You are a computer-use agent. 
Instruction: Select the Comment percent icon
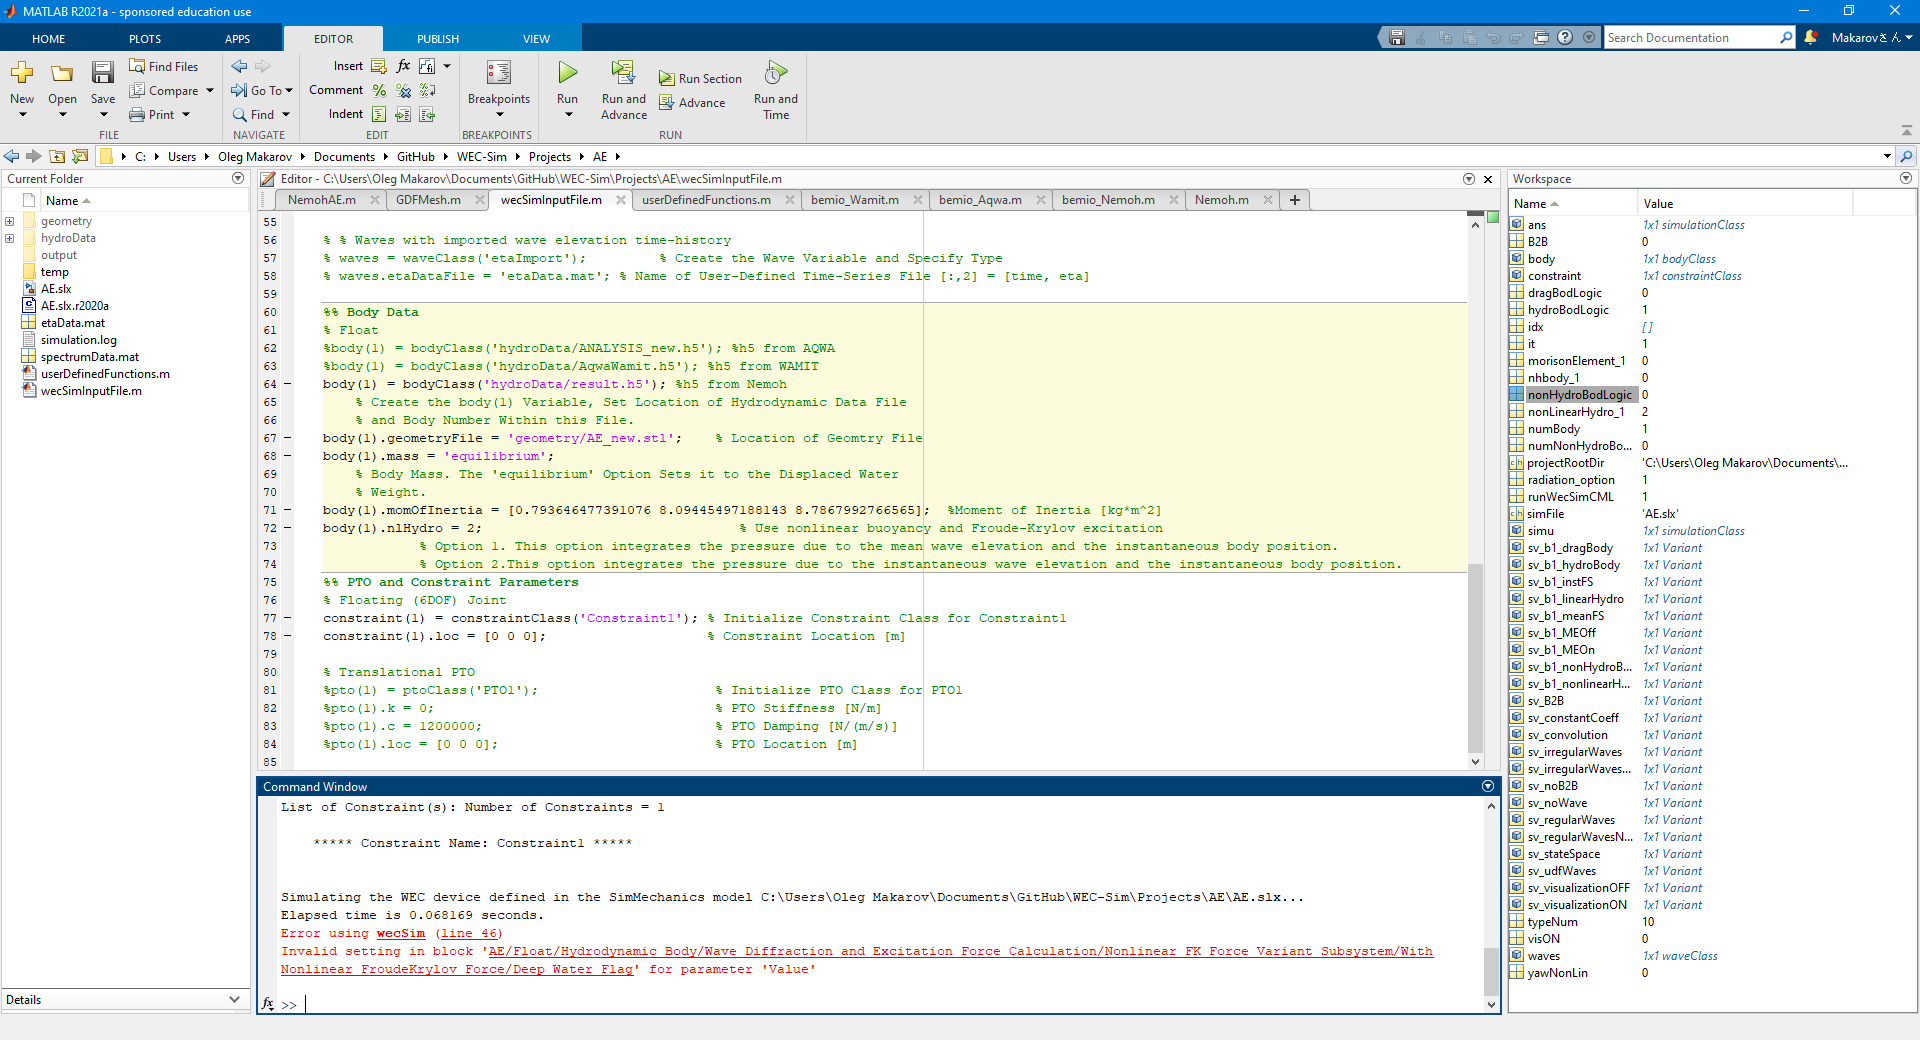coord(378,90)
